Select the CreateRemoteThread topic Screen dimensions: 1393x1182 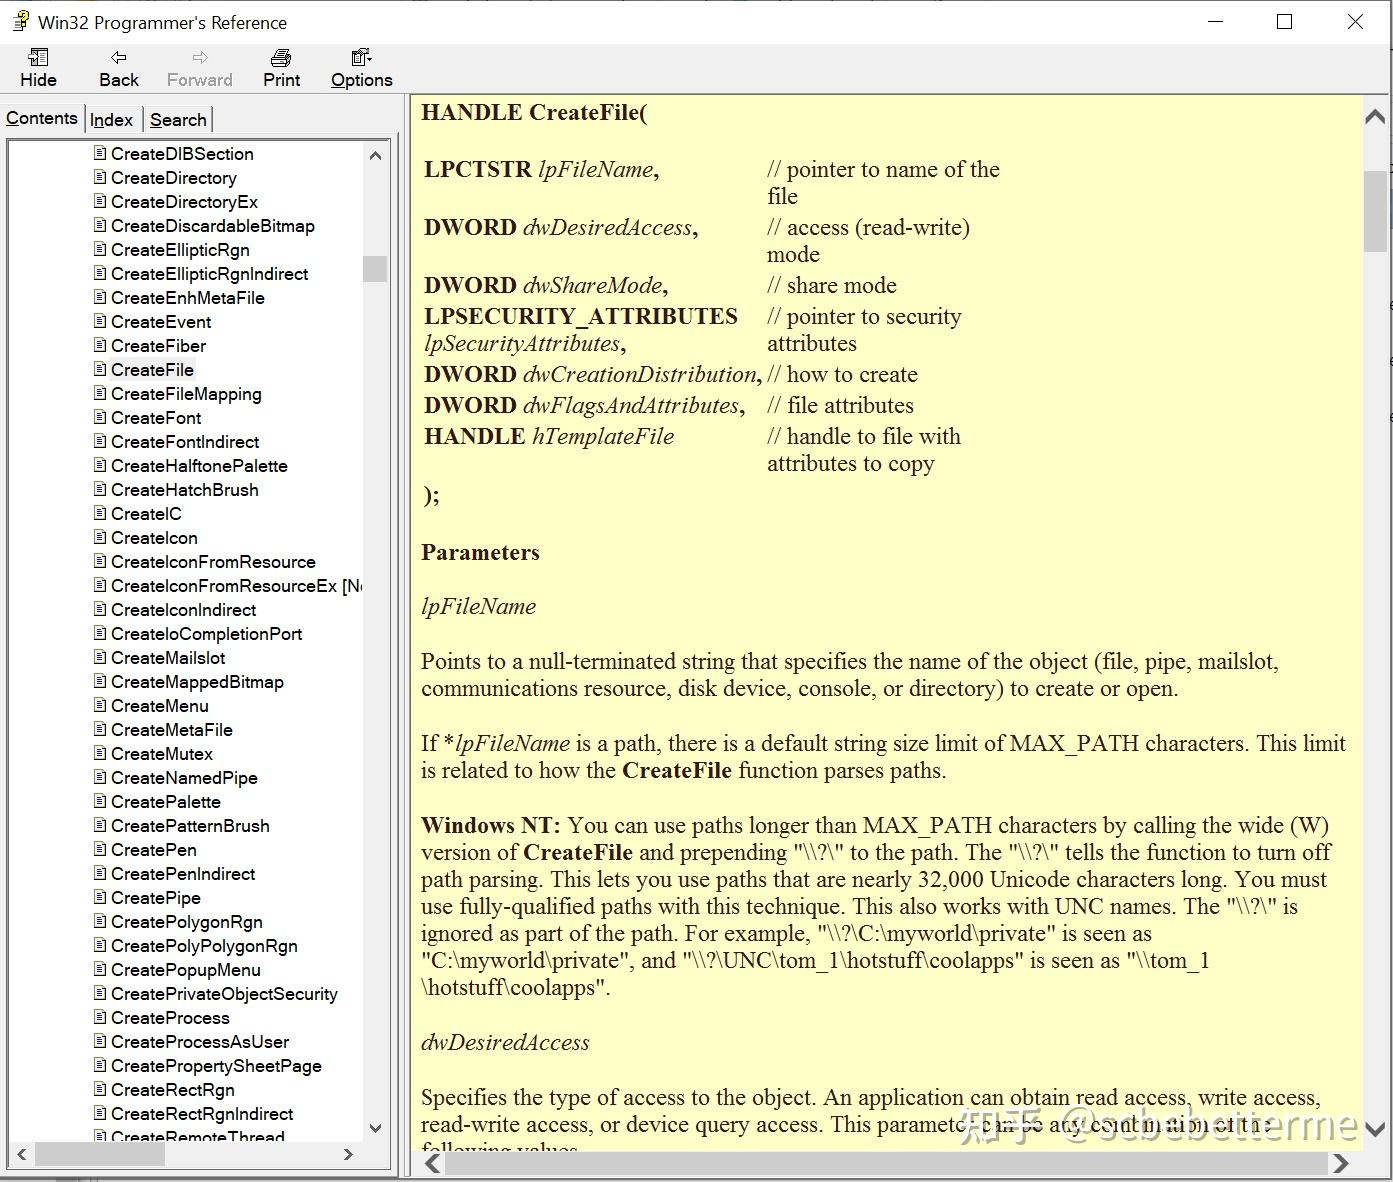[x=196, y=1137]
